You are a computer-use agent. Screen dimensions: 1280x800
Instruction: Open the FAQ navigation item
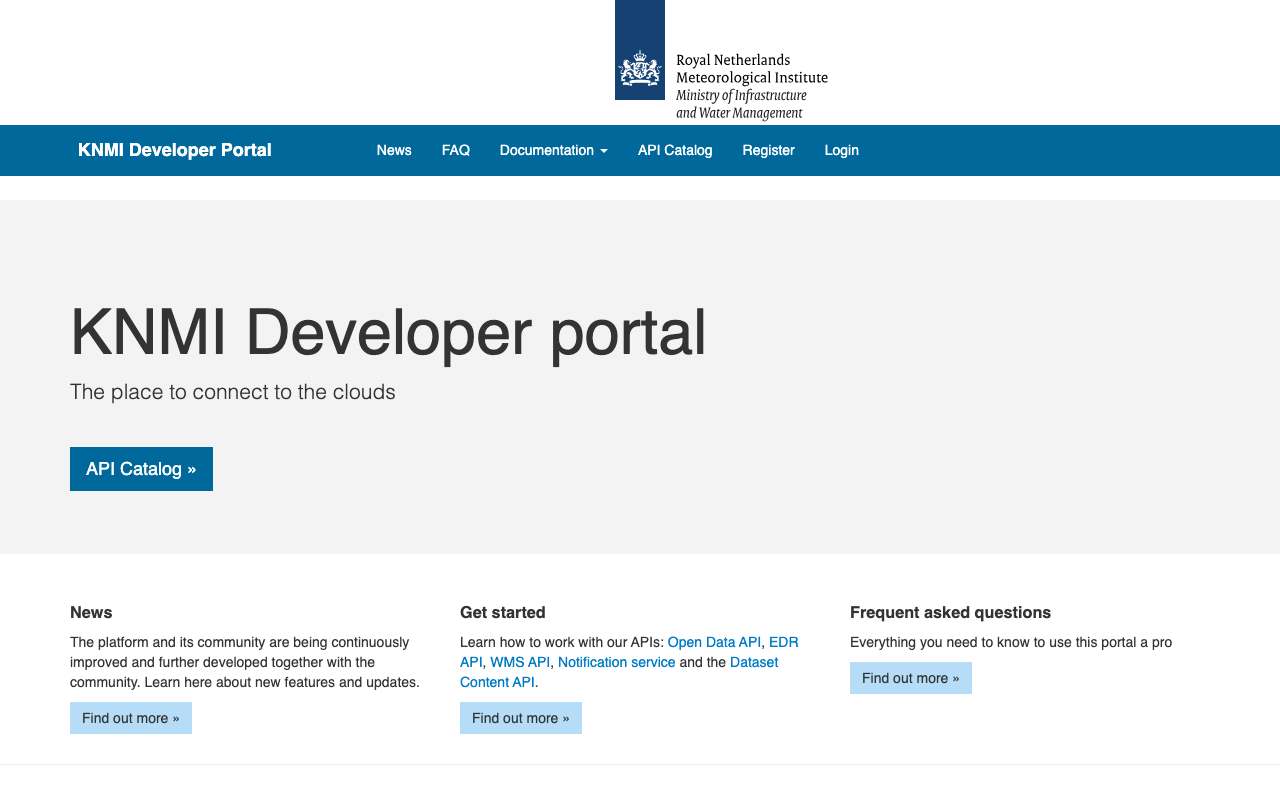[456, 150]
